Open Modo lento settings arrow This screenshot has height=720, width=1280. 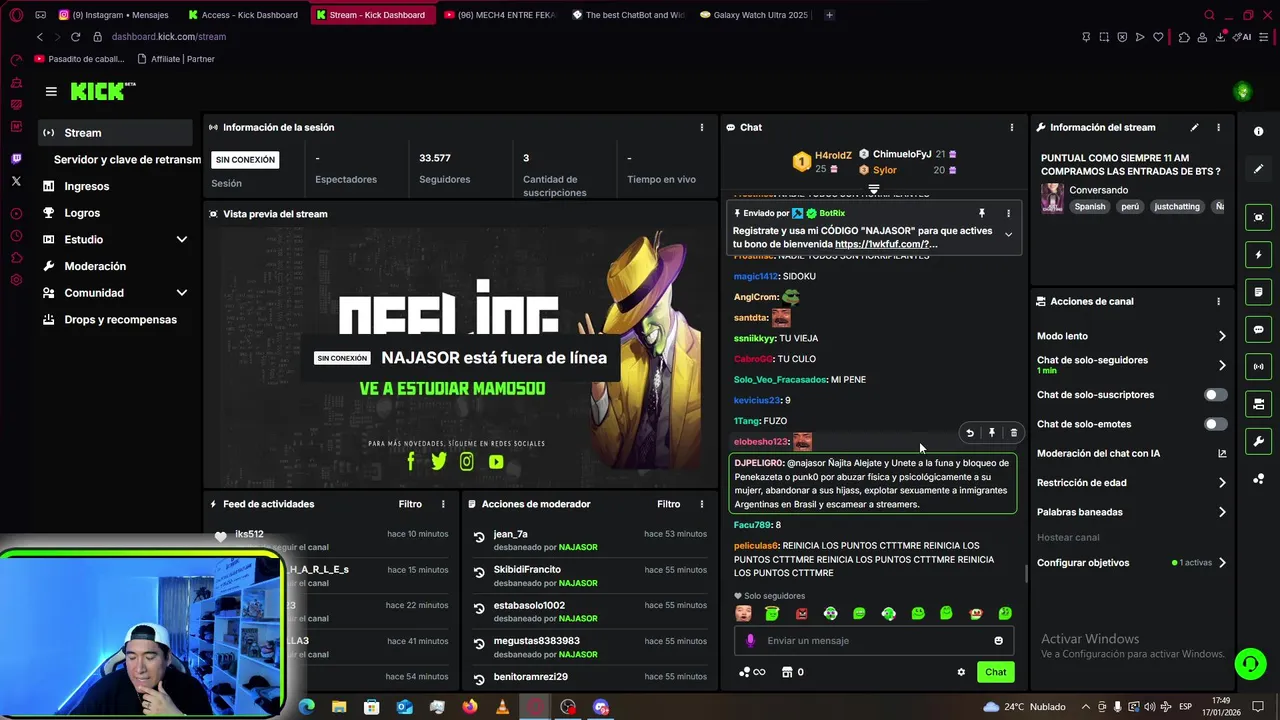click(x=1221, y=336)
